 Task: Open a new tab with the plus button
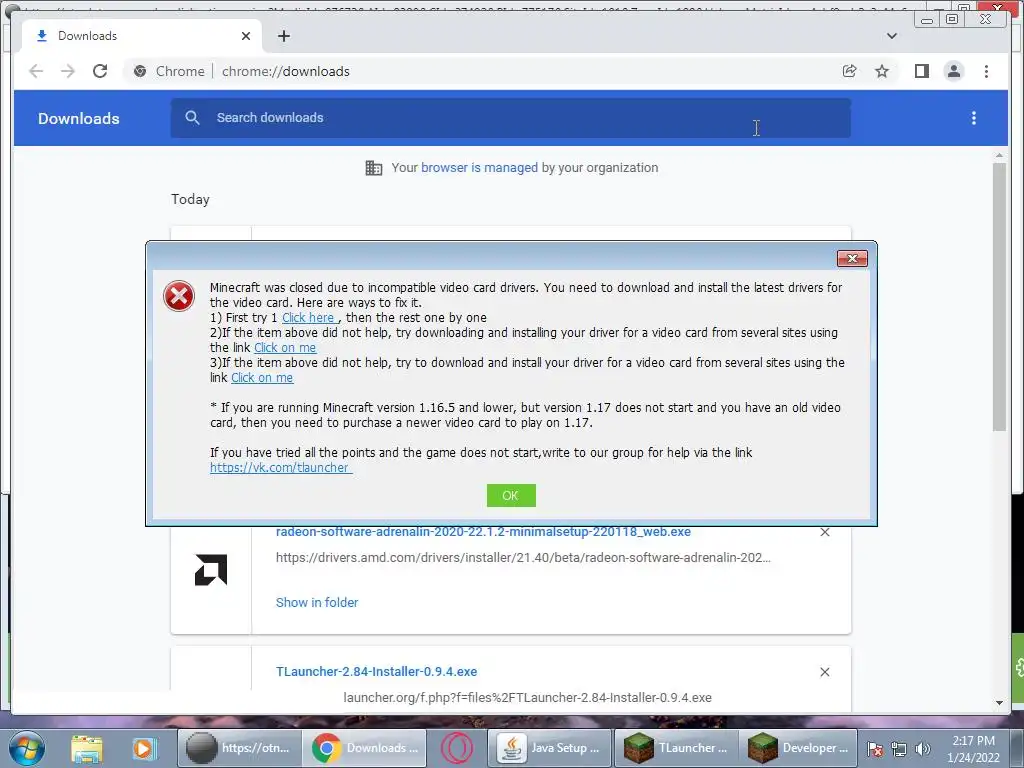point(283,36)
